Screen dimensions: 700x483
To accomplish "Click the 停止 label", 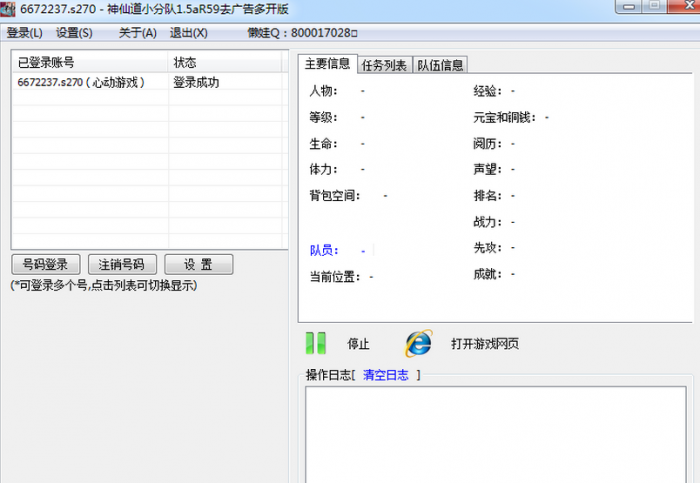I will tap(358, 344).
